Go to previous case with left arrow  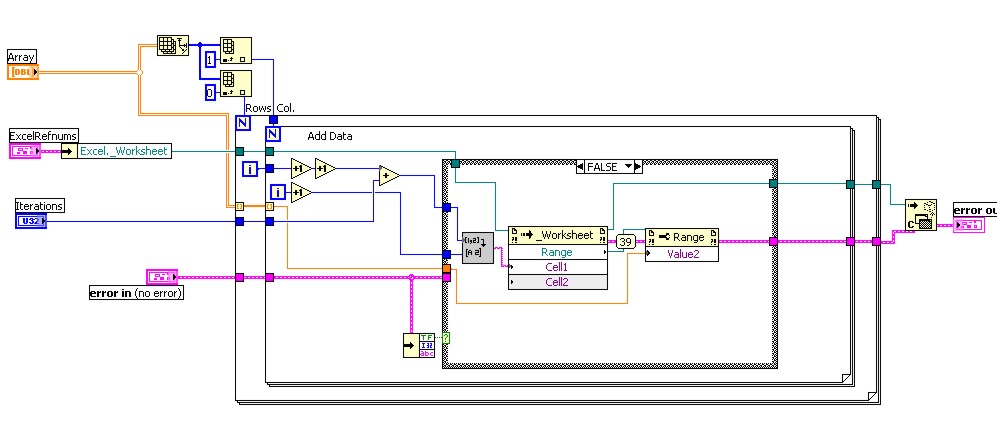[x=580, y=167]
